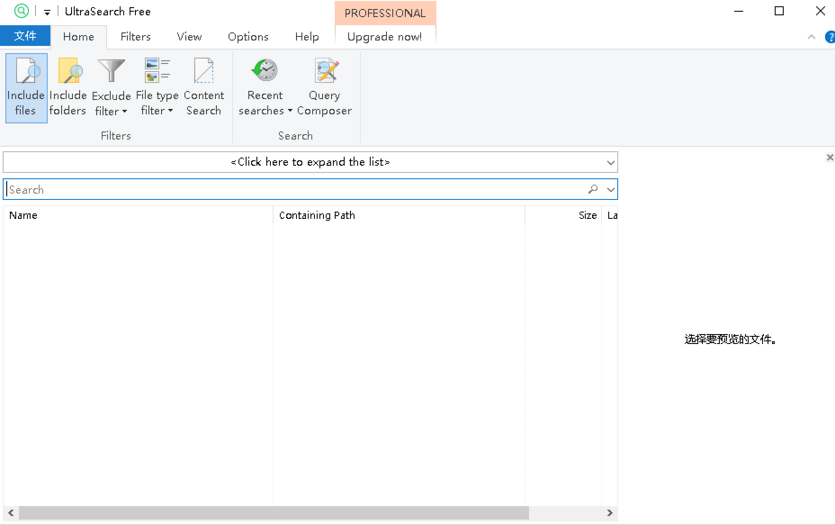Expand the drive list dropdown
This screenshot has height=525, width=835.
click(610, 162)
